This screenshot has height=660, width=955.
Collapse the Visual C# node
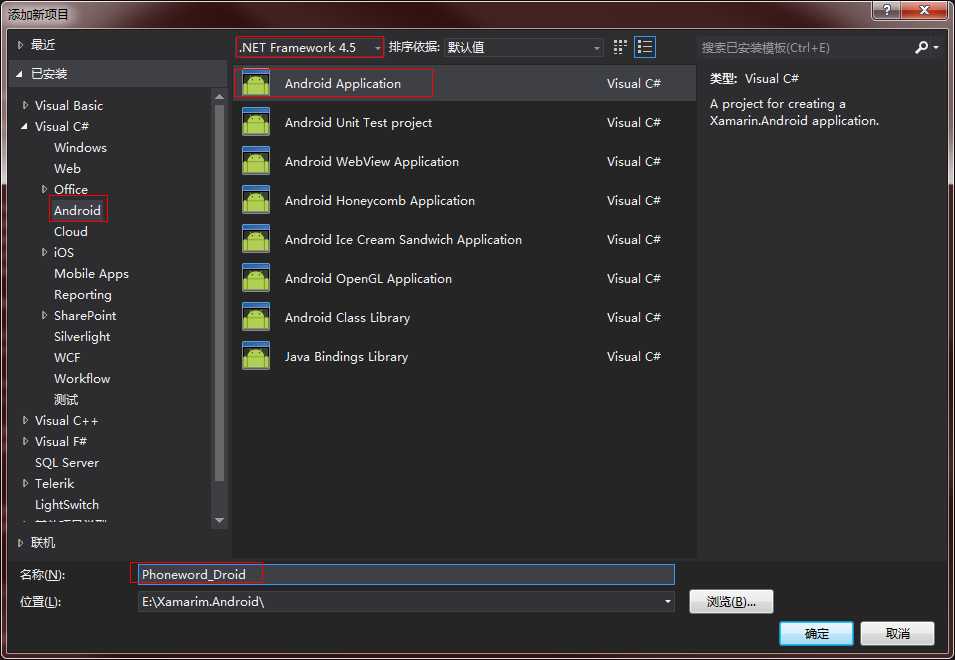(24, 127)
